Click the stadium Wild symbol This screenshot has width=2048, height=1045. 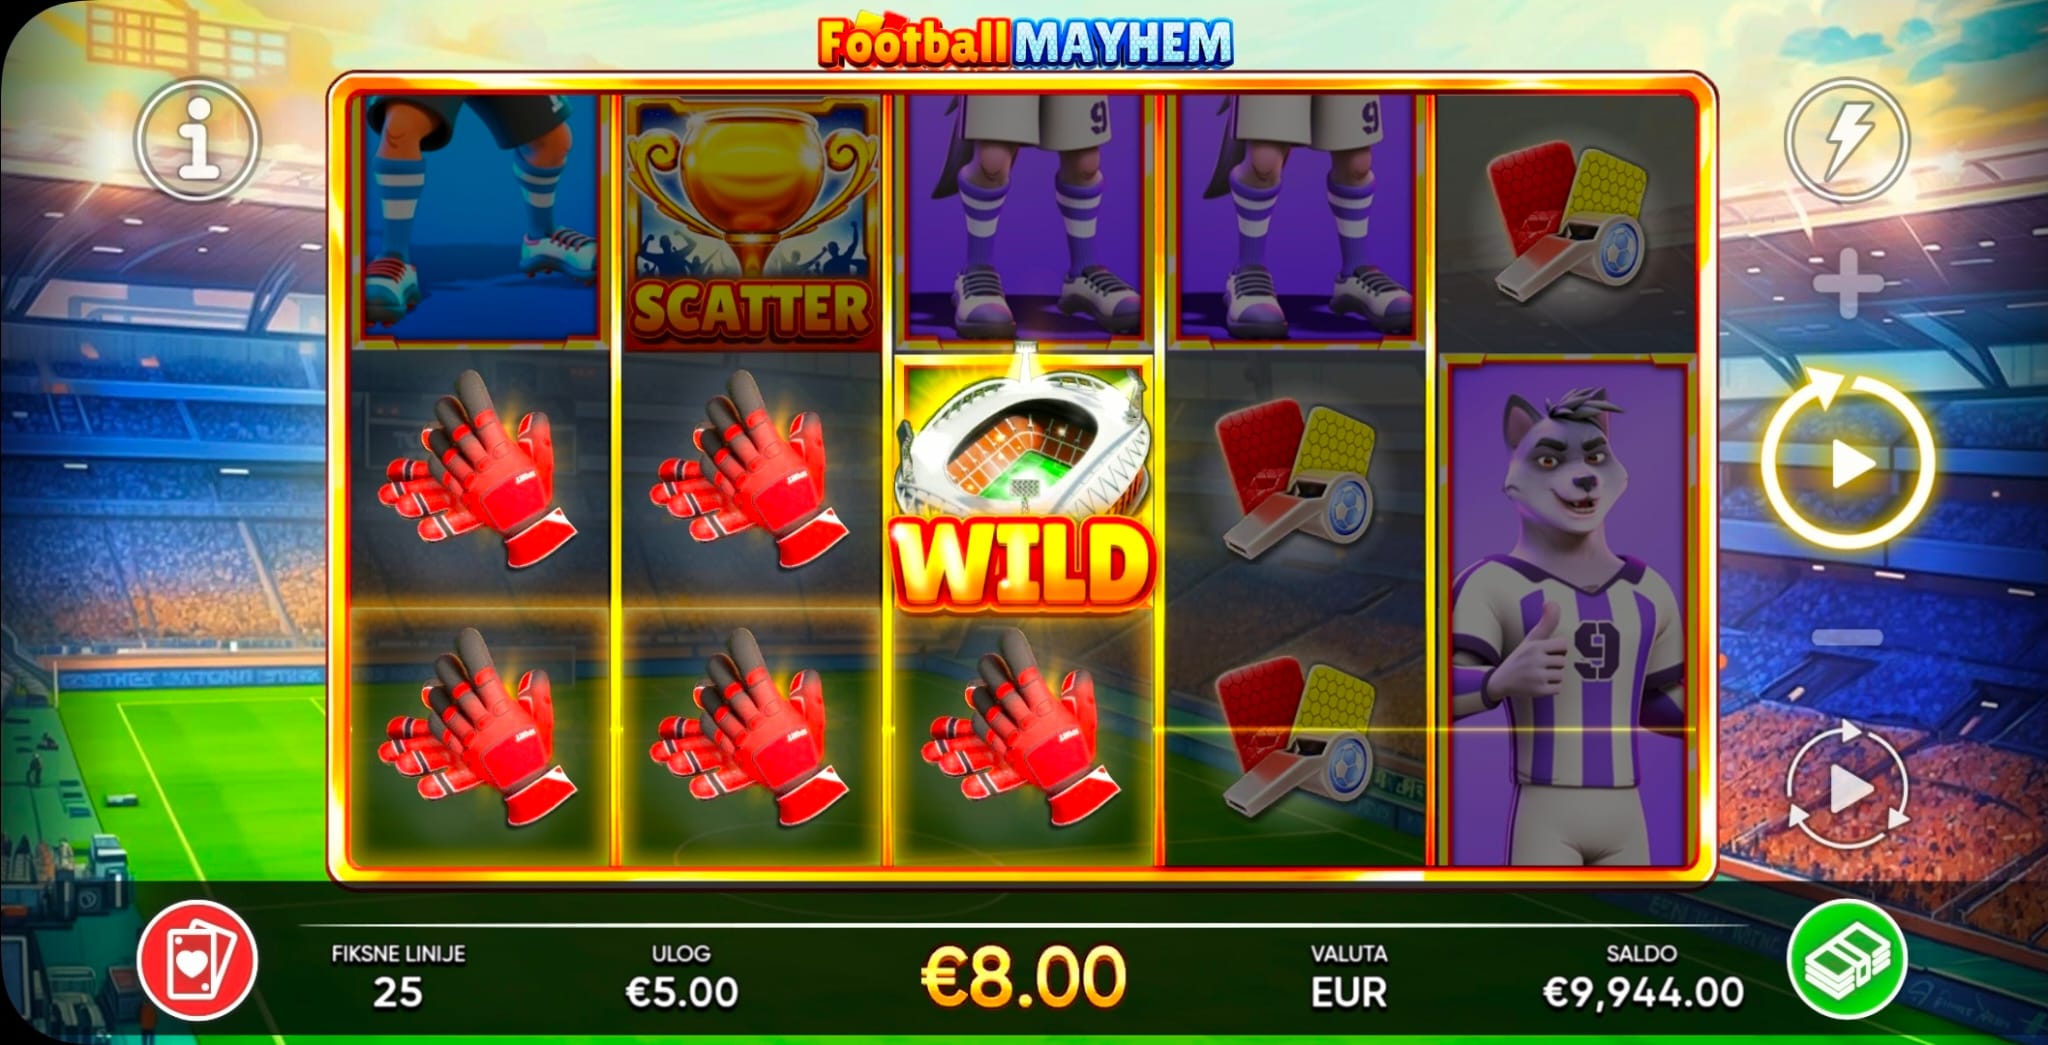[x=1023, y=483]
